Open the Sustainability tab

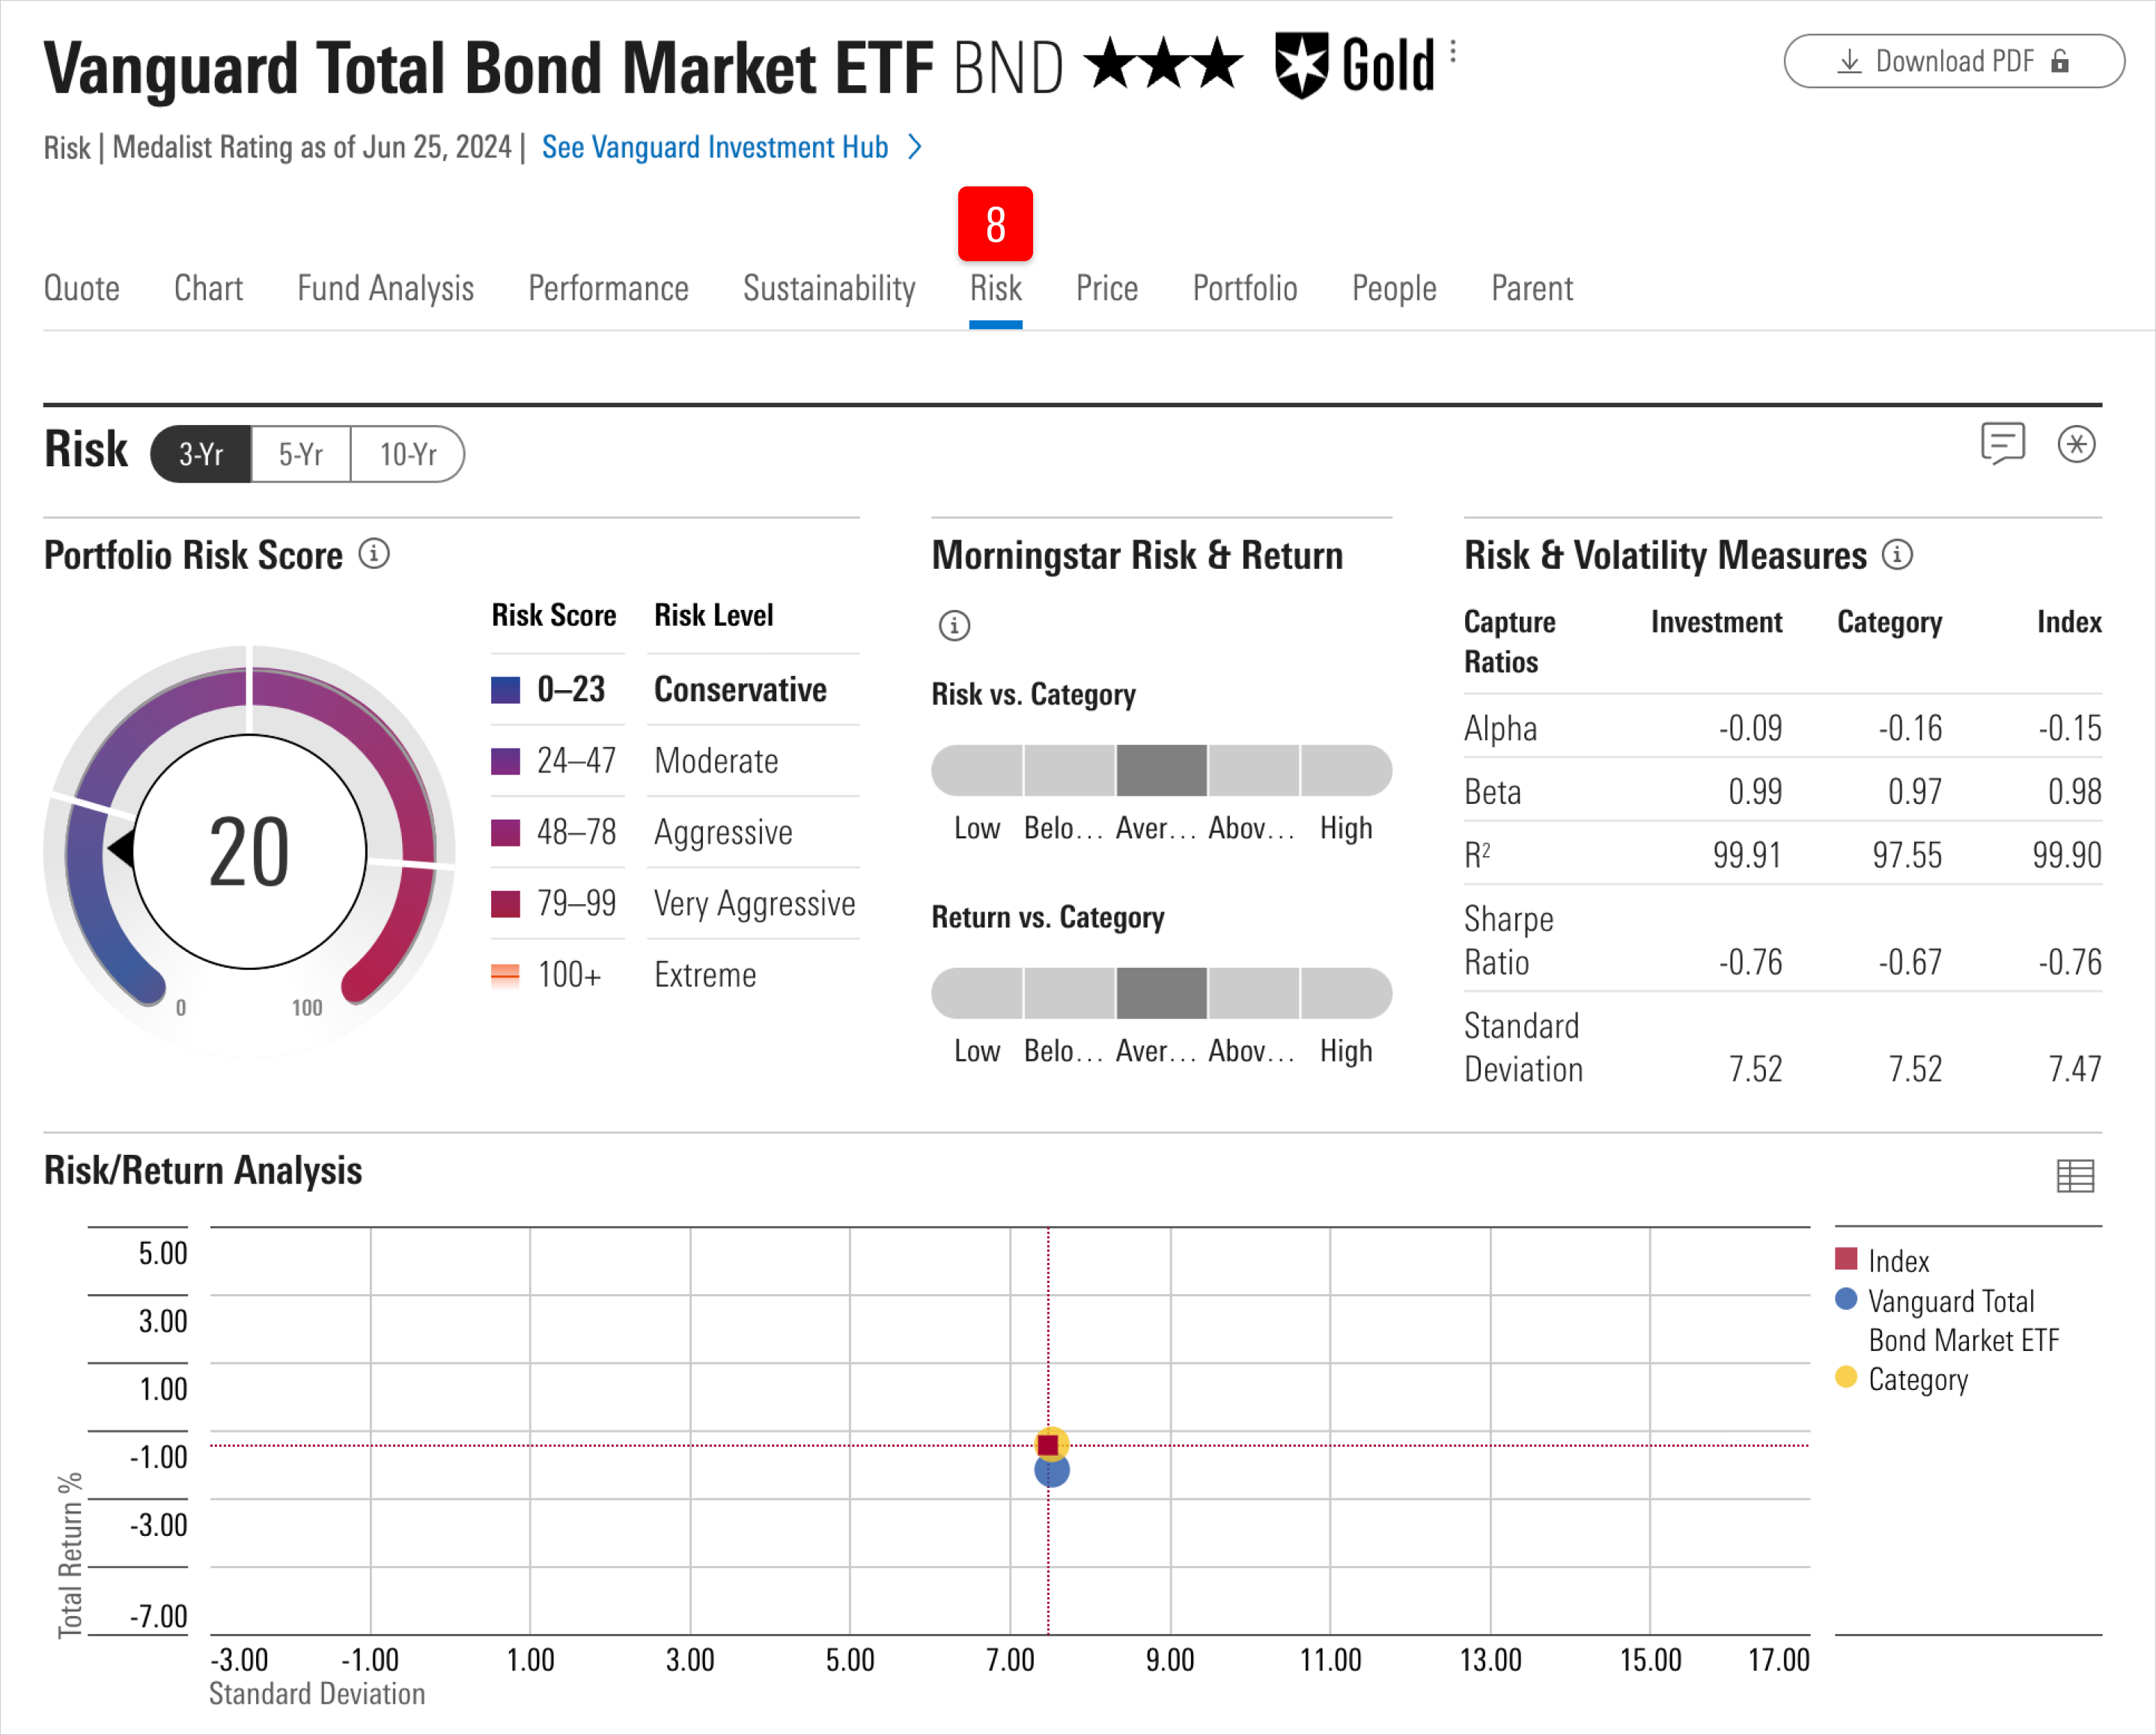pyautogui.click(x=829, y=288)
